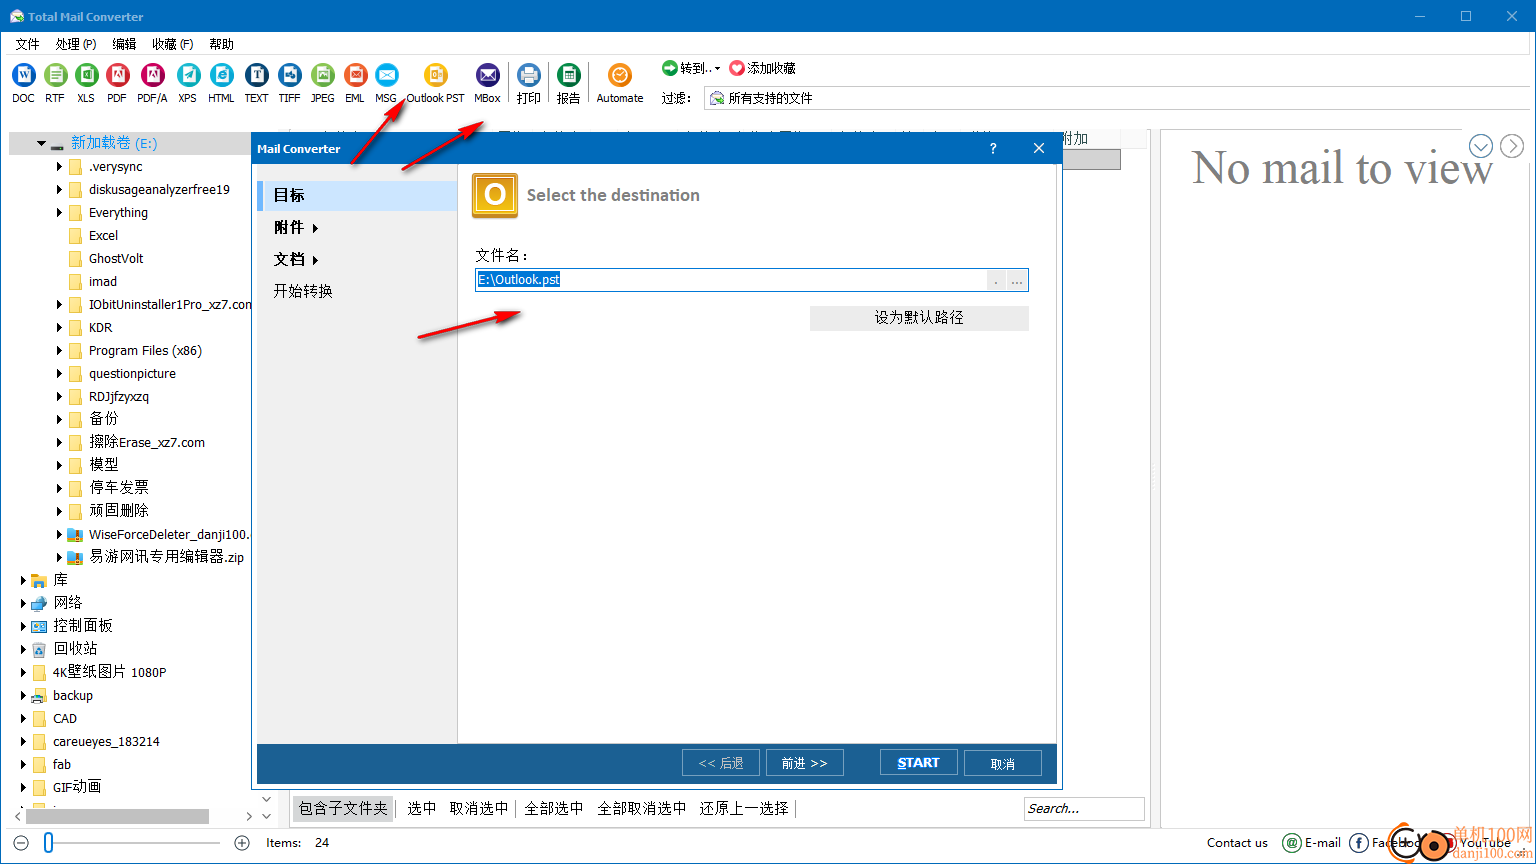The width and height of the screenshot is (1536, 864).
Task: Select the XPS format icon
Action: tap(188, 75)
